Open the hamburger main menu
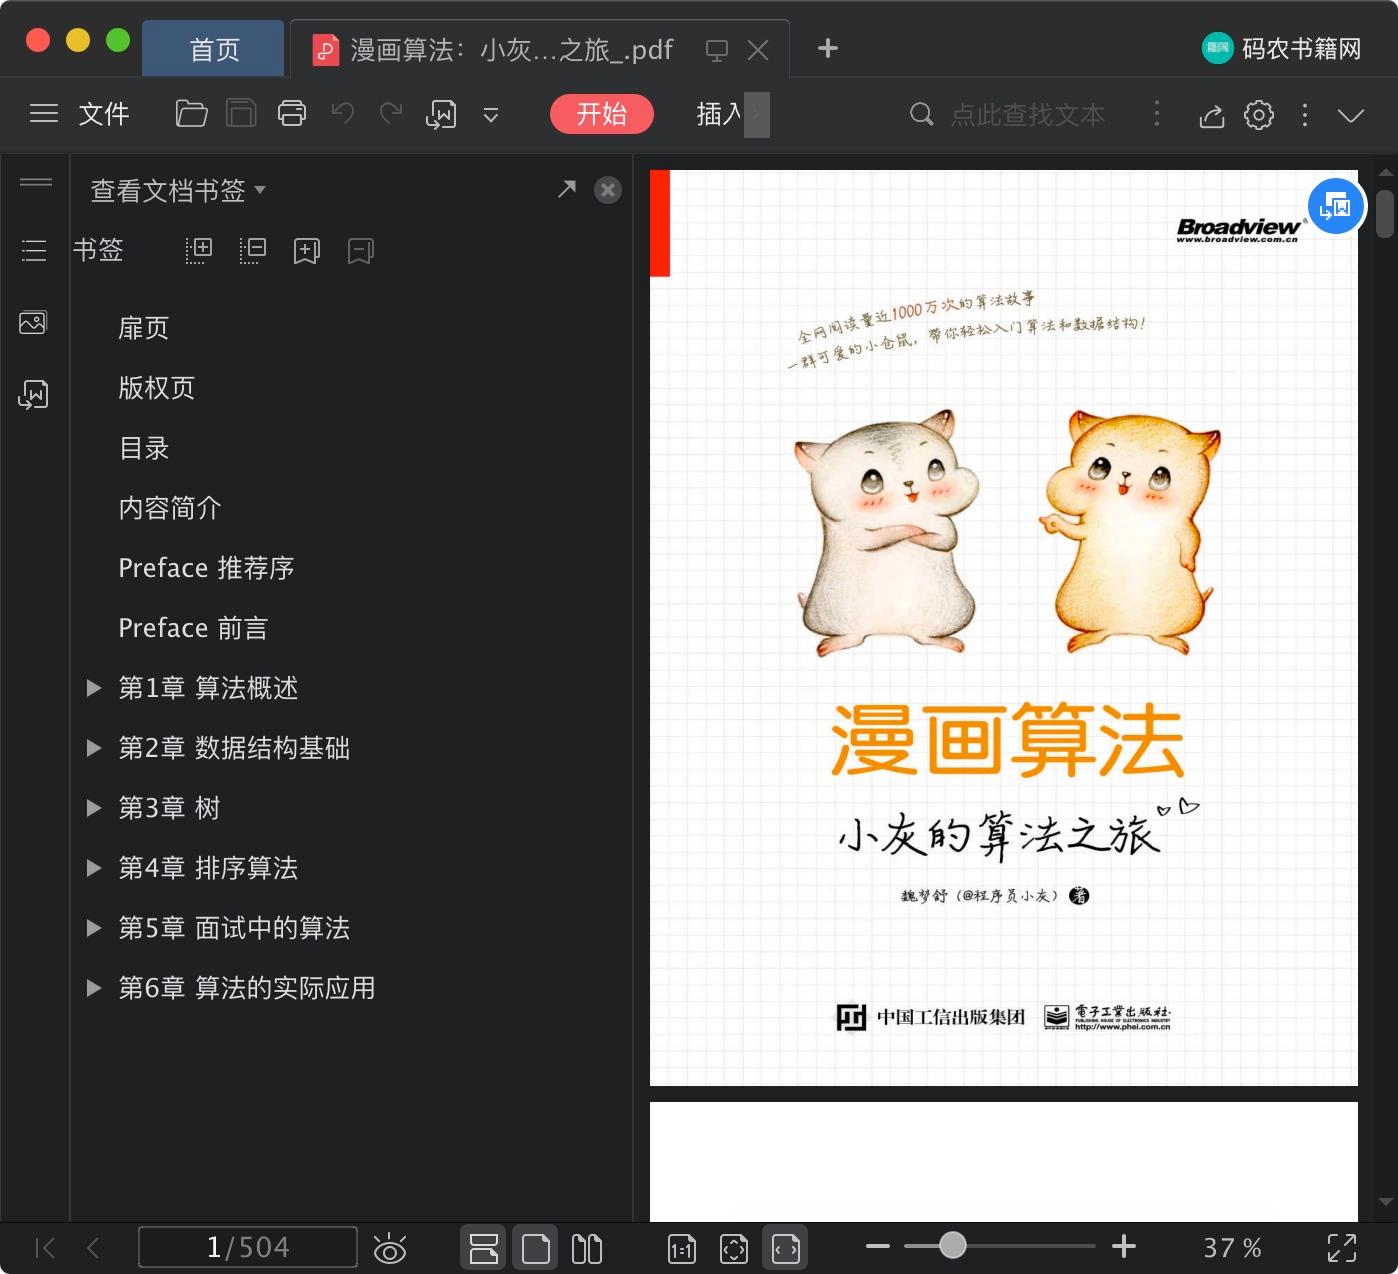The image size is (1398, 1274). click(44, 114)
